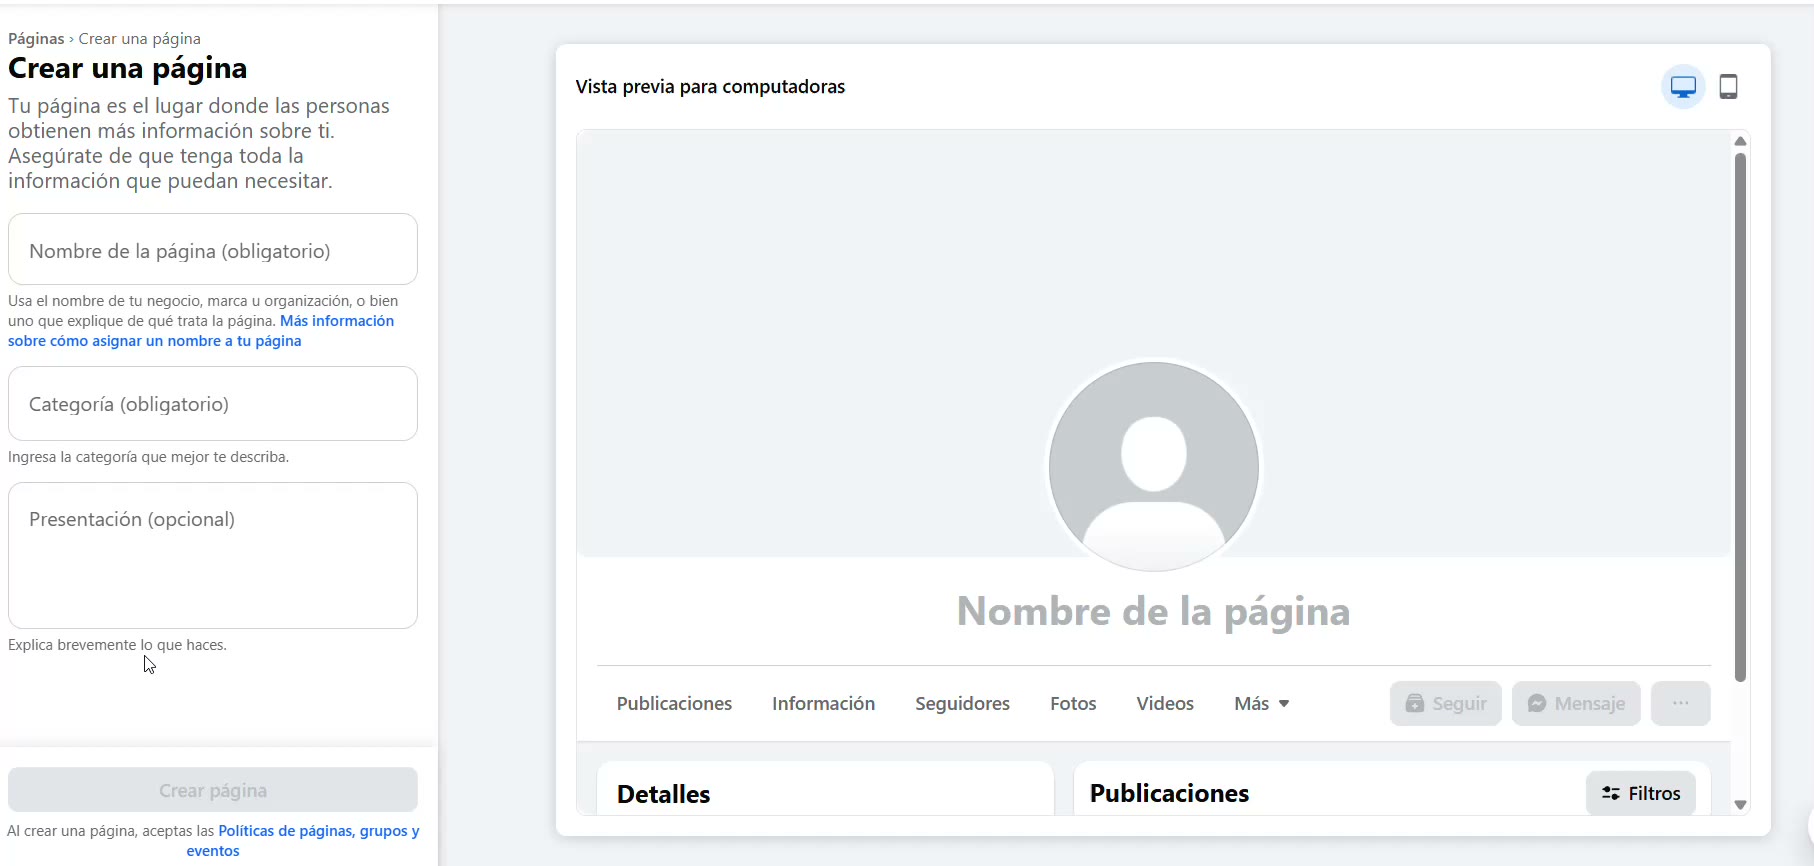Click the preview scrollbar down arrow
Viewport: 1814px width, 866px height.
tap(1740, 804)
